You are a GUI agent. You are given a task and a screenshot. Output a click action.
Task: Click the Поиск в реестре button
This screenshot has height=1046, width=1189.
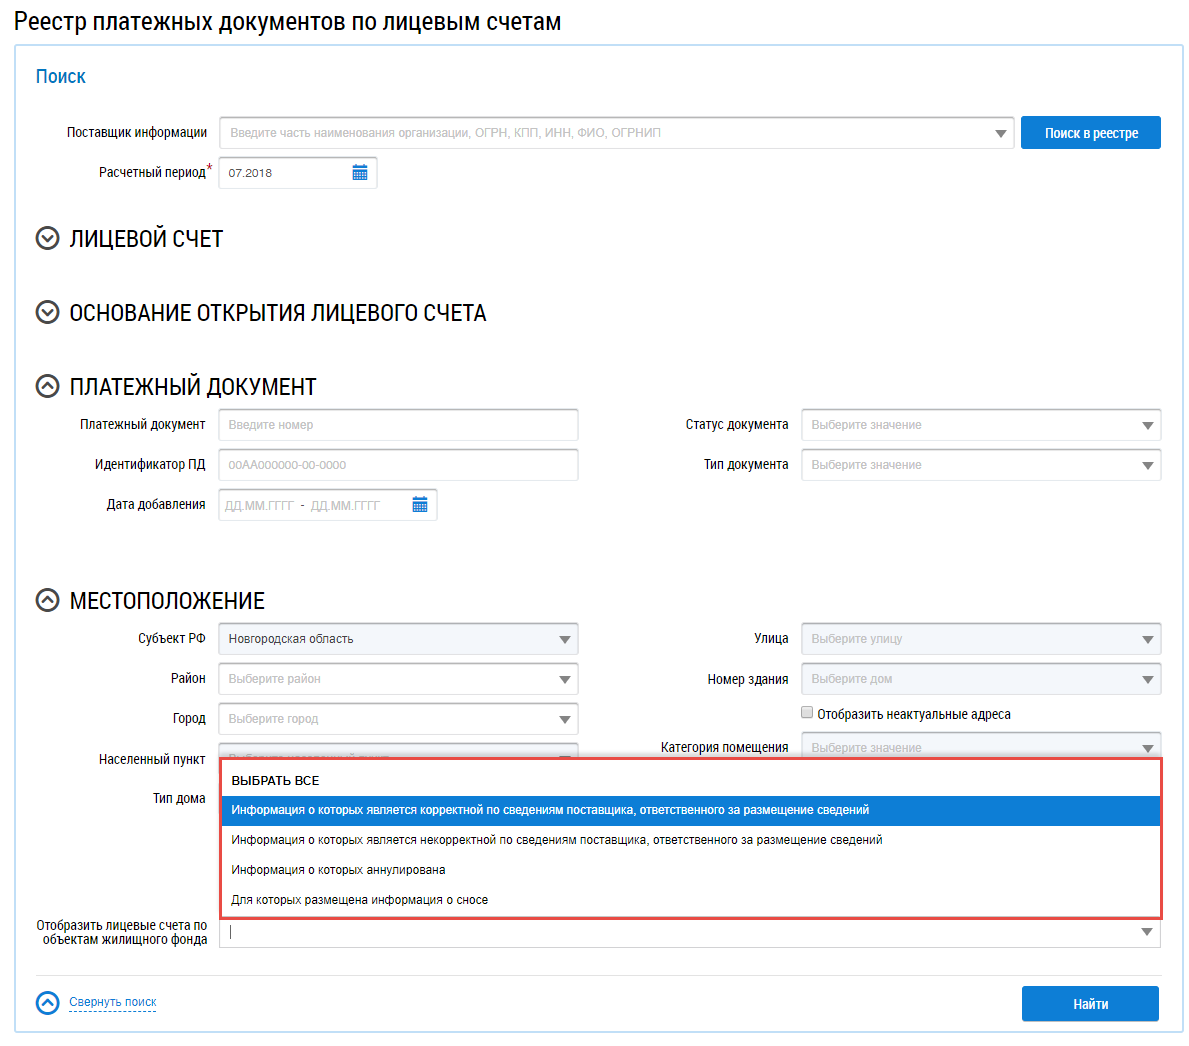(1090, 133)
